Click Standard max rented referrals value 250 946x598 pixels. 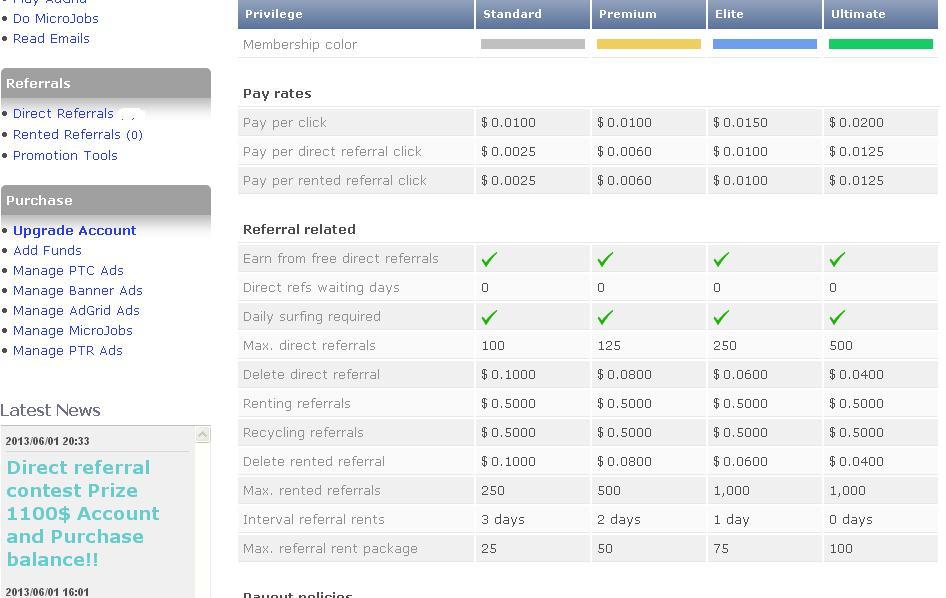click(x=493, y=490)
